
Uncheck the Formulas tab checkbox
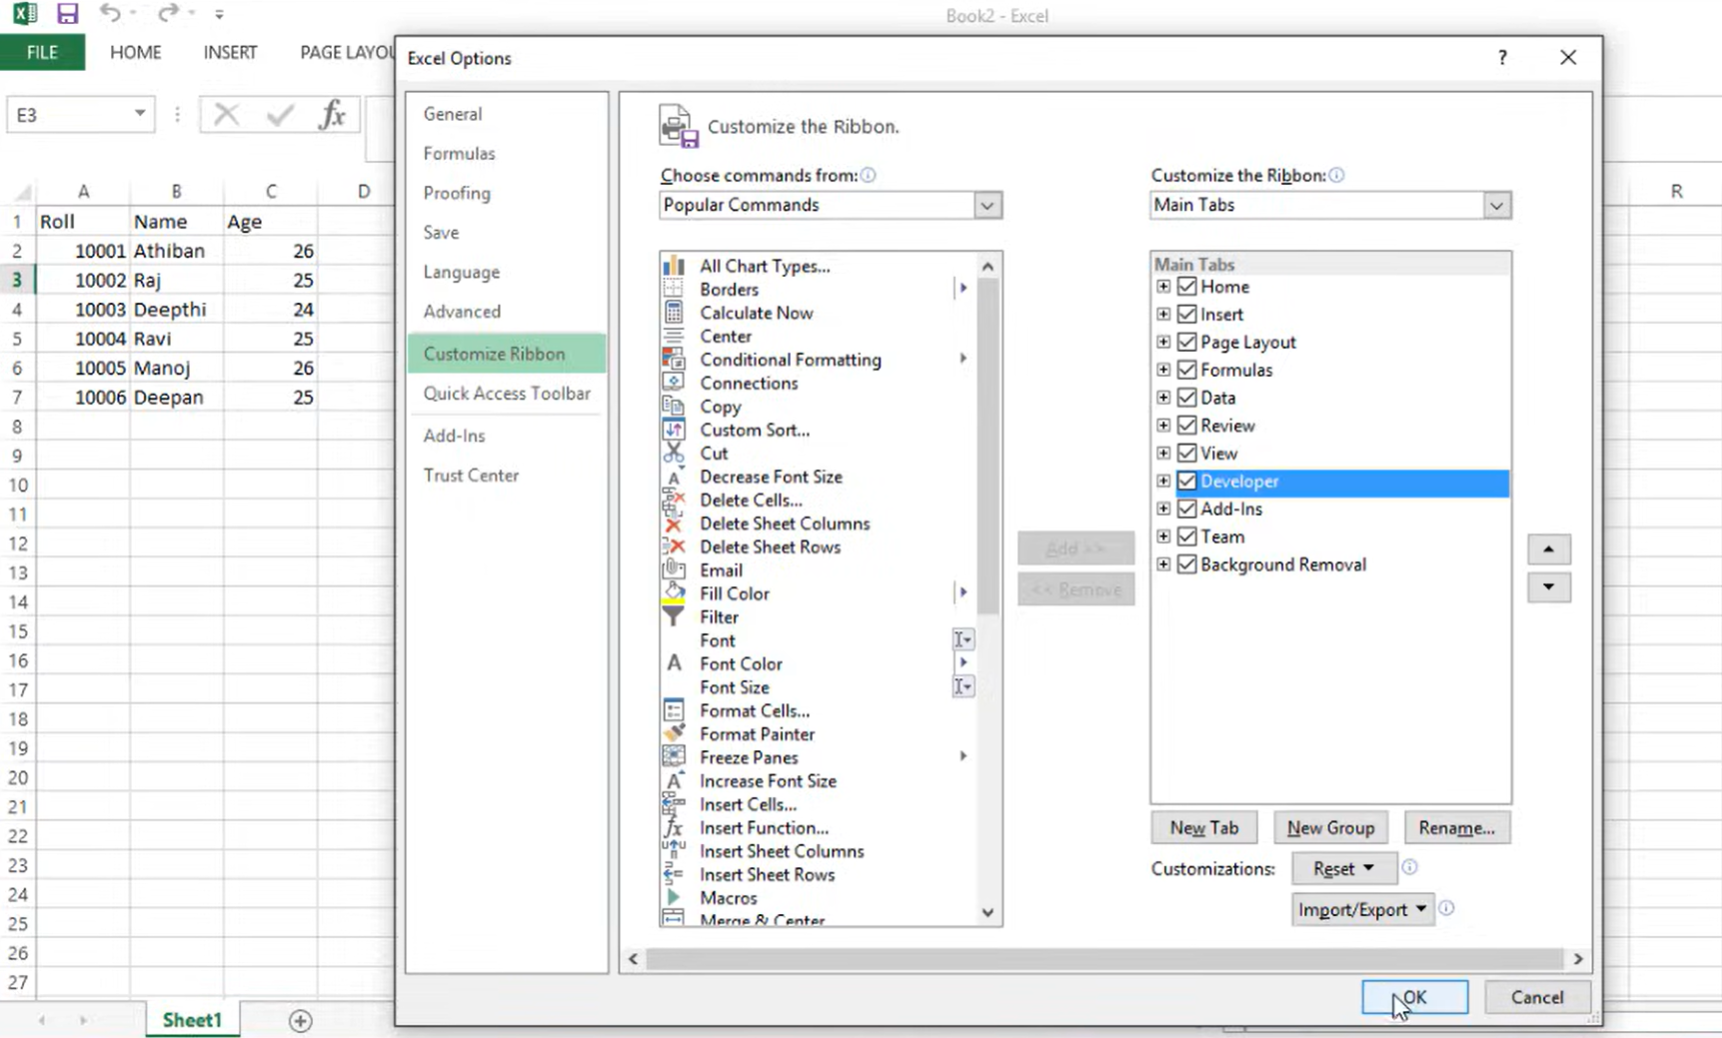1187,370
